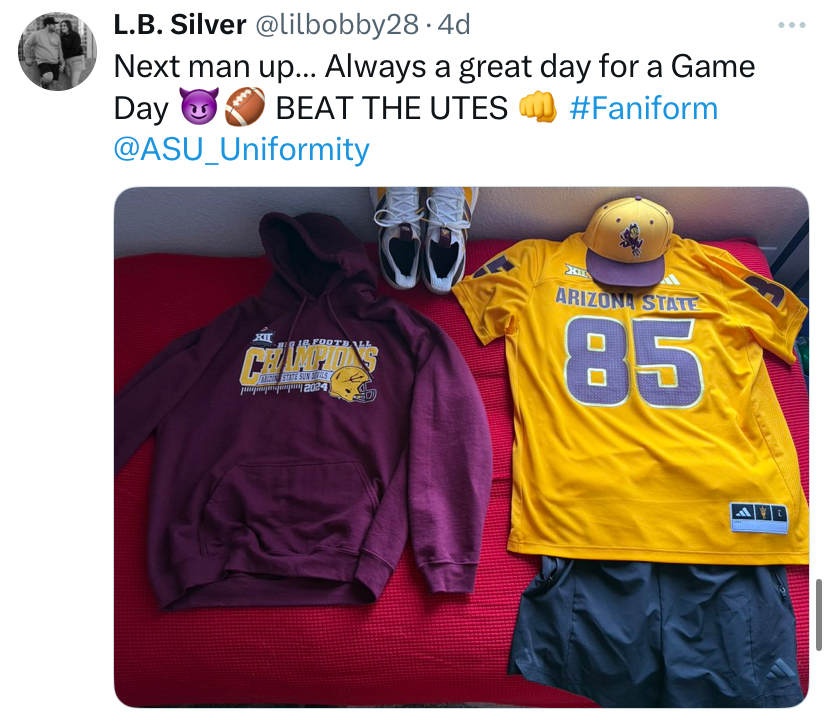Viewport: 828px width, 721px height.
Task: Click the Adidas tag on jersey hem
Action: pyautogui.click(x=759, y=518)
